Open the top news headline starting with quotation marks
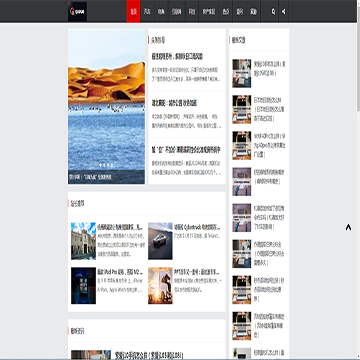 186,150
